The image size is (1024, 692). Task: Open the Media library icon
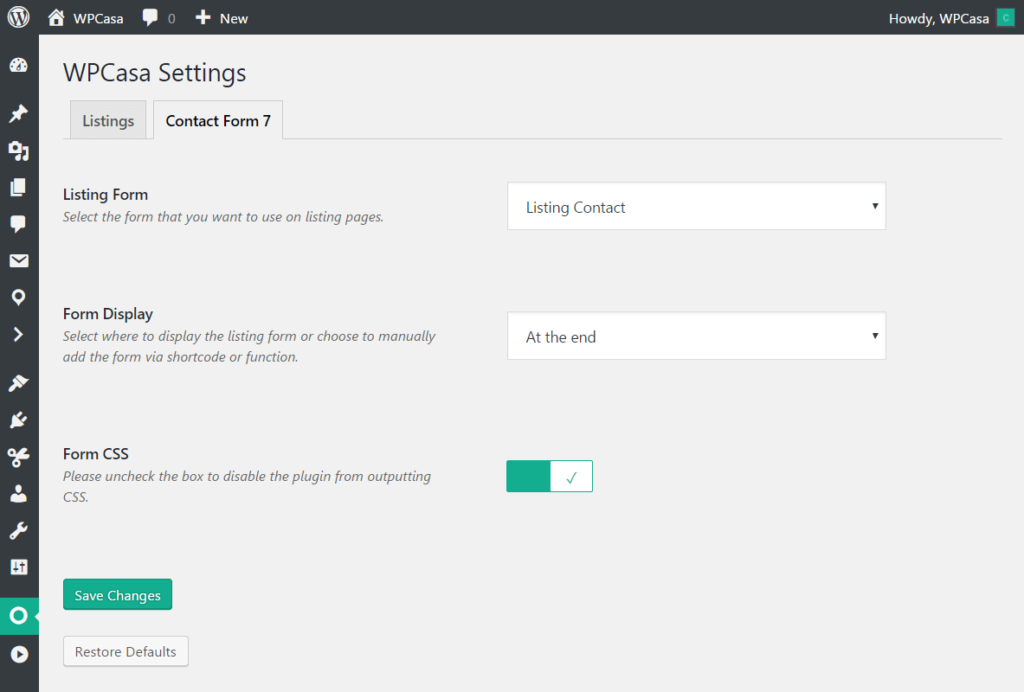(19, 150)
